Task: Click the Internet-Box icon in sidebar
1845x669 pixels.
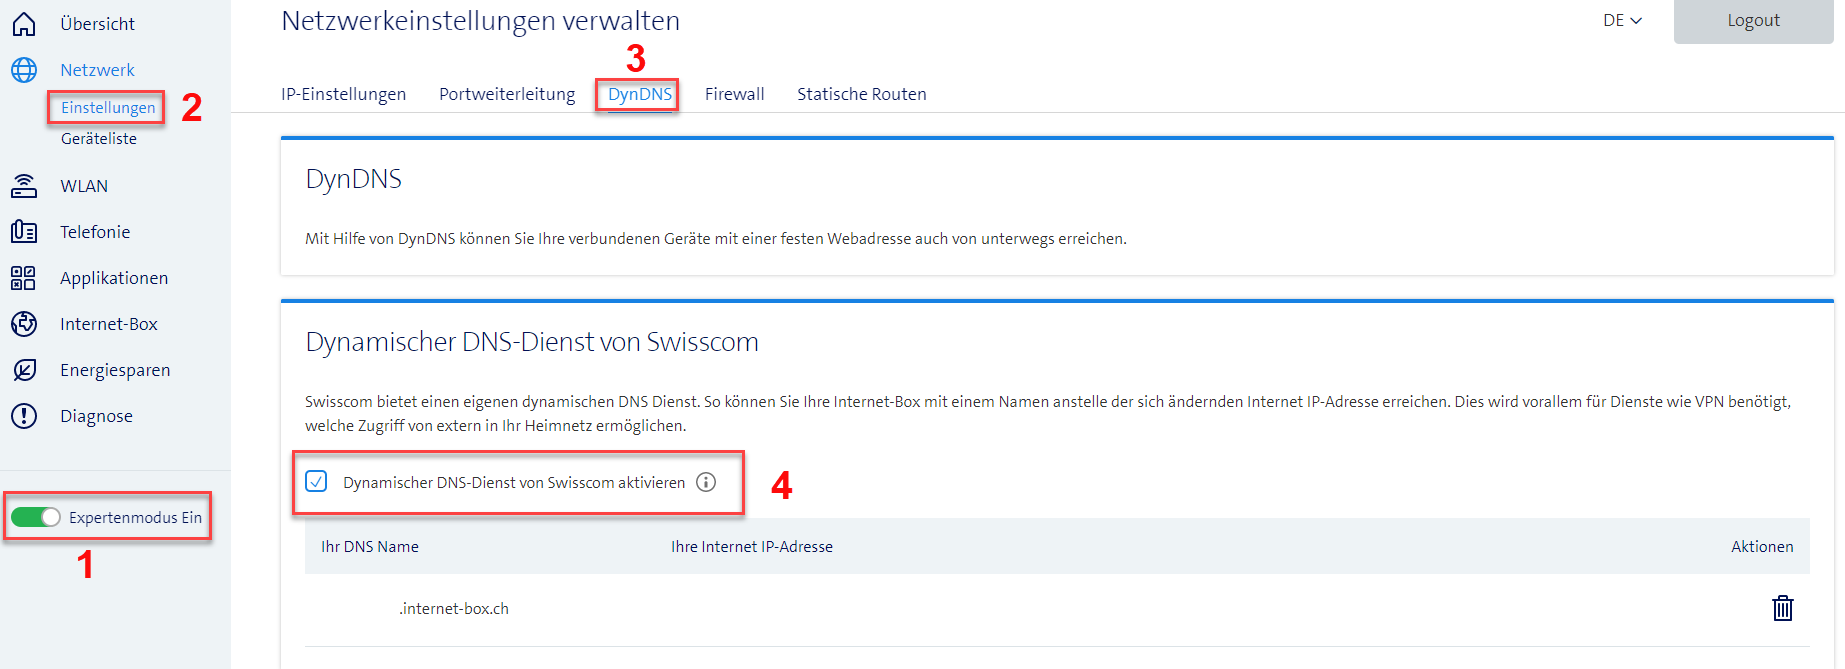Action: click(x=24, y=324)
